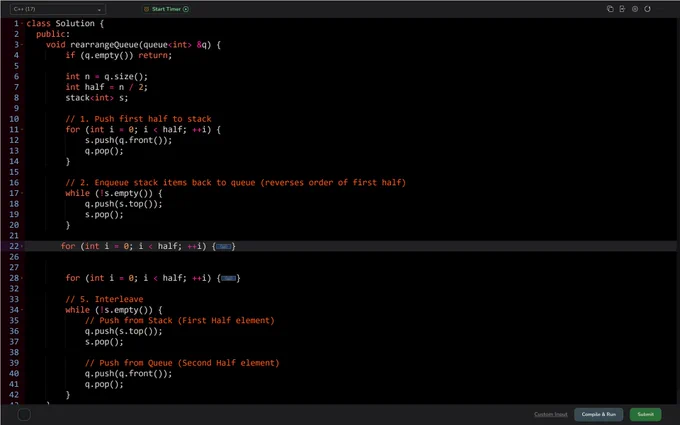Image resolution: width=680 pixels, height=425 pixels.
Task: Collapse the while loop fold arrow on line 17
Action: click(x=22, y=193)
